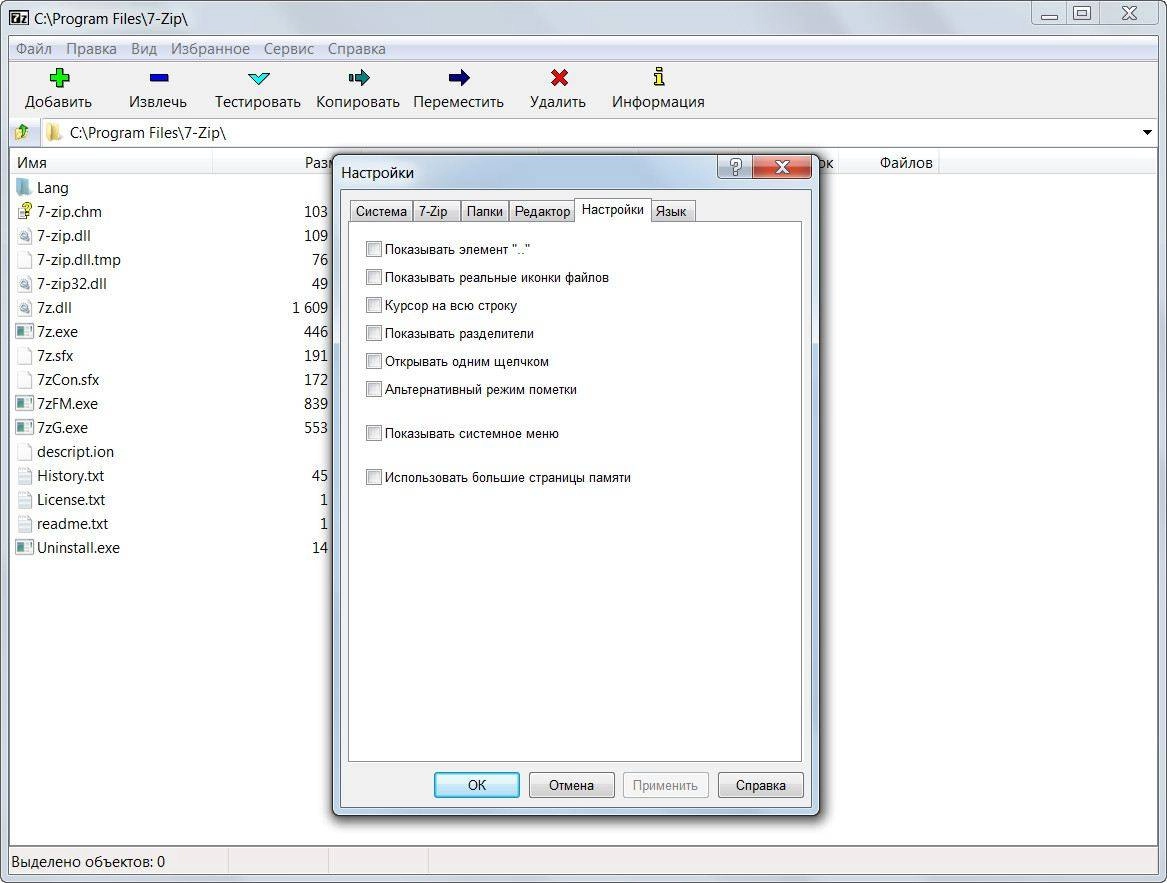Click the Uninstall.exe file icon
The height and width of the screenshot is (883, 1167).
(x=24, y=547)
